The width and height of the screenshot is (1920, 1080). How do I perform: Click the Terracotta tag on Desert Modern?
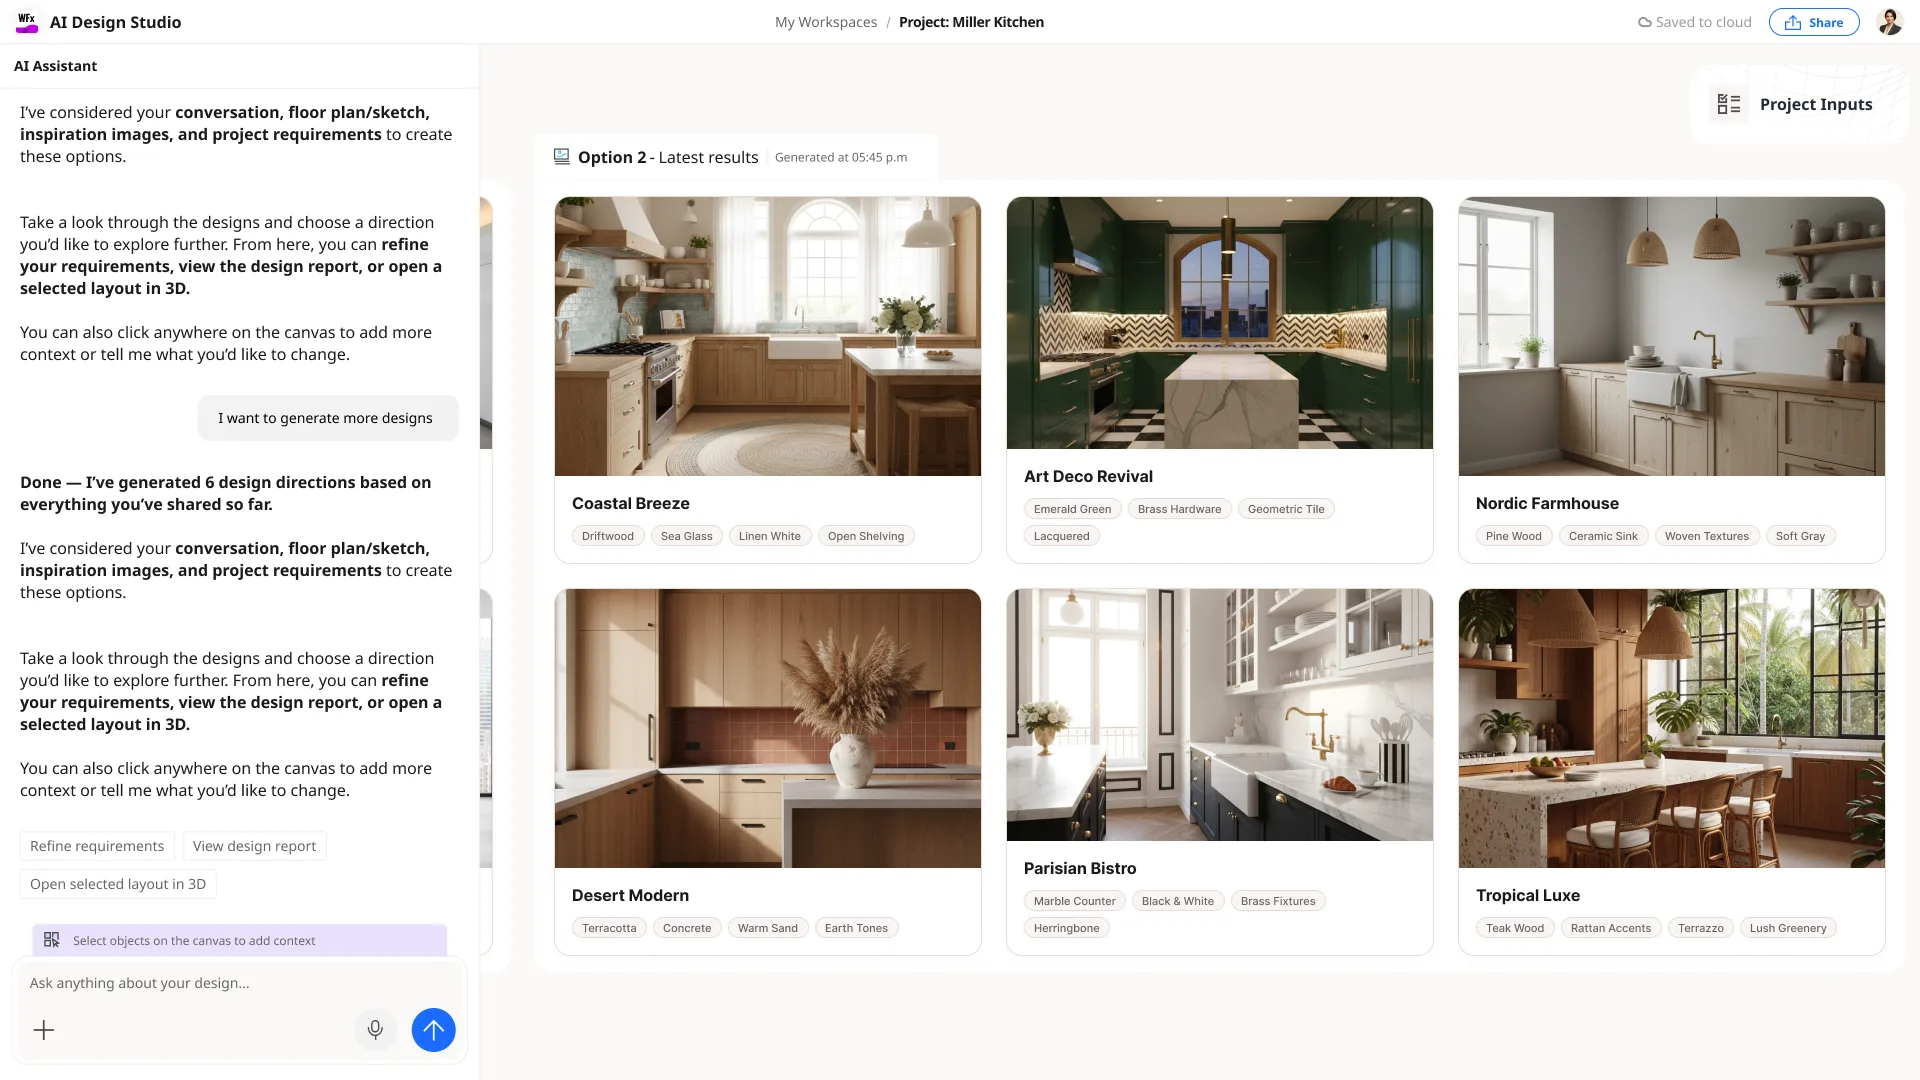tap(609, 928)
